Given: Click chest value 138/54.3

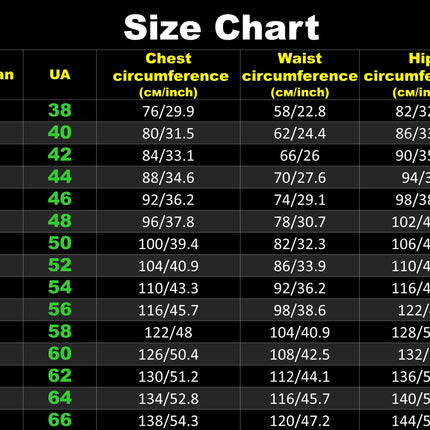Looking at the screenshot, I should tap(168, 421).
